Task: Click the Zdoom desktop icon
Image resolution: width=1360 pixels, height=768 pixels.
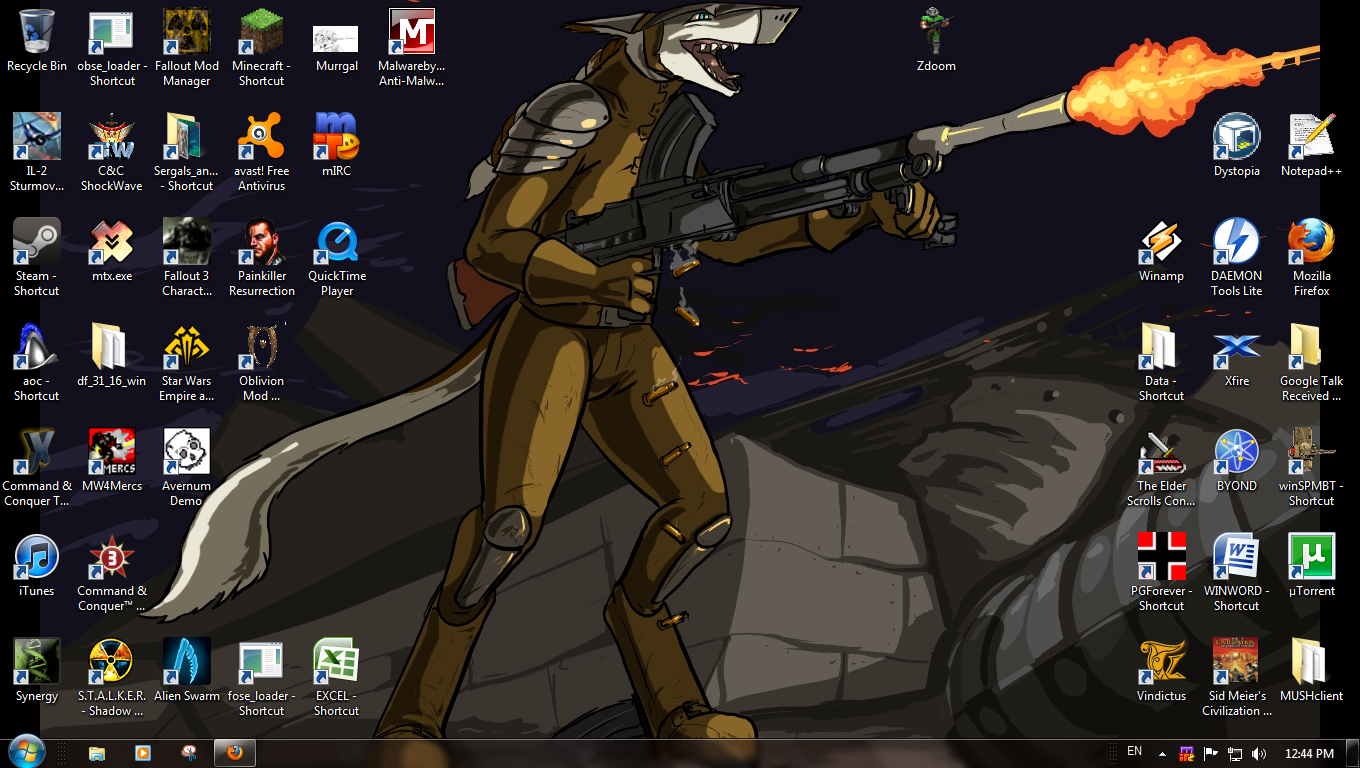Action: 936,33
